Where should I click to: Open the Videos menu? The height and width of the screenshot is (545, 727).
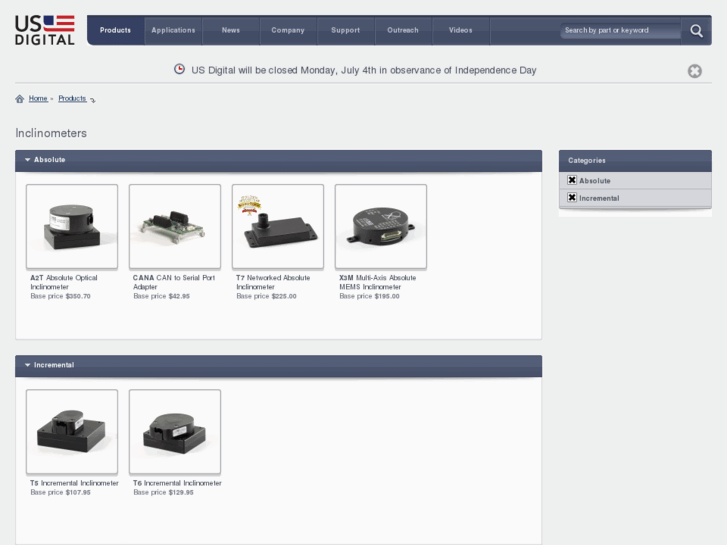[460, 30]
